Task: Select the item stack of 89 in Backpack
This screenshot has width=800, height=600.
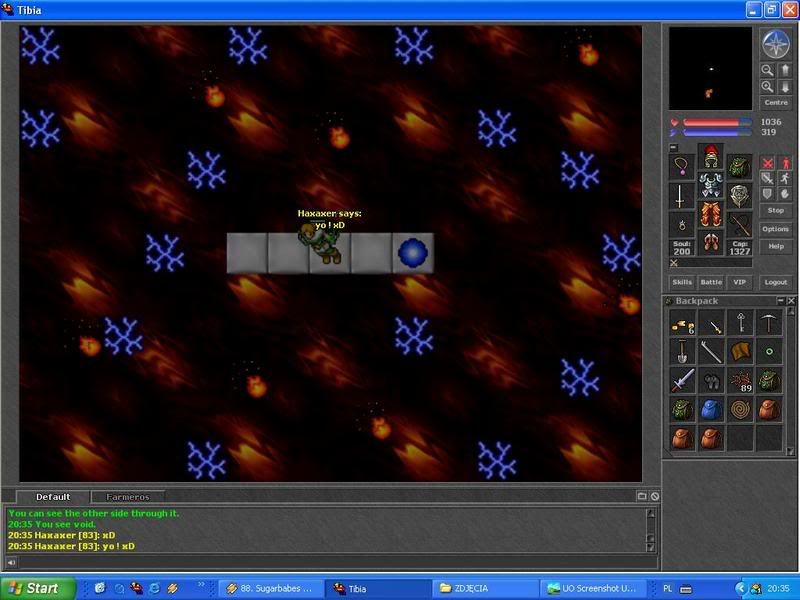Action: (741, 381)
